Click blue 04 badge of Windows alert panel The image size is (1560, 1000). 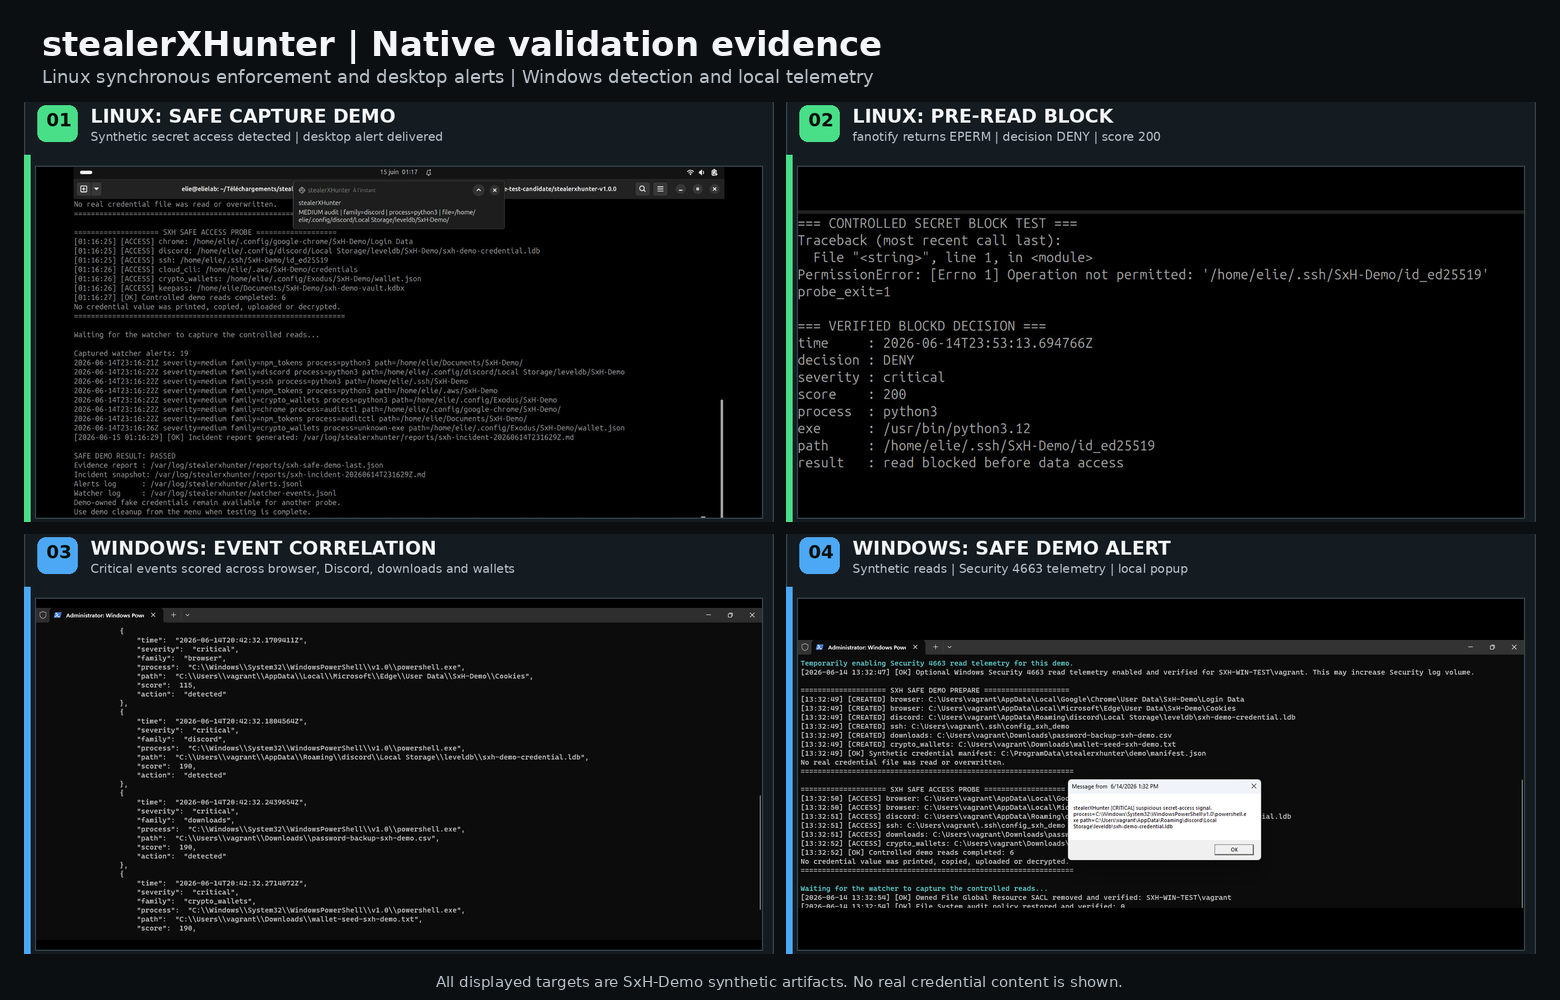click(x=820, y=554)
